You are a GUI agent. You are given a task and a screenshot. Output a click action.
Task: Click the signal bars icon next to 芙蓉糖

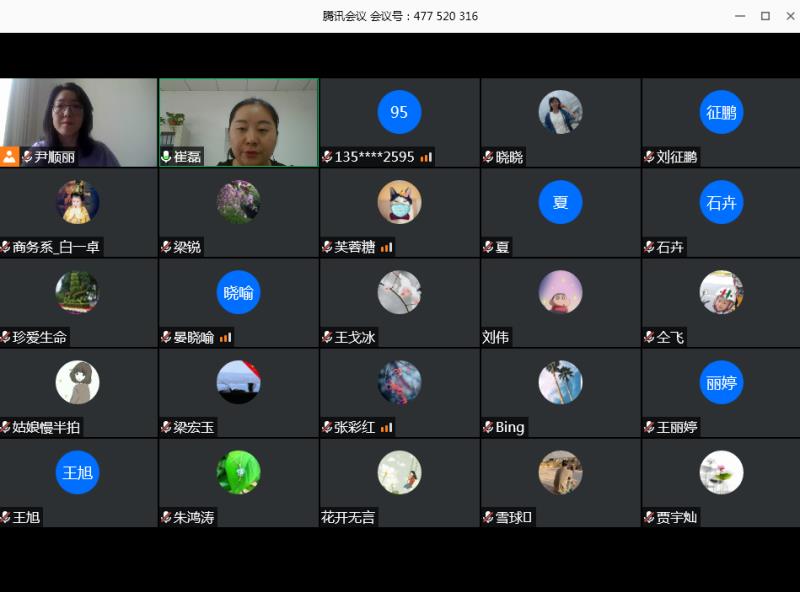tap(387, 247)
